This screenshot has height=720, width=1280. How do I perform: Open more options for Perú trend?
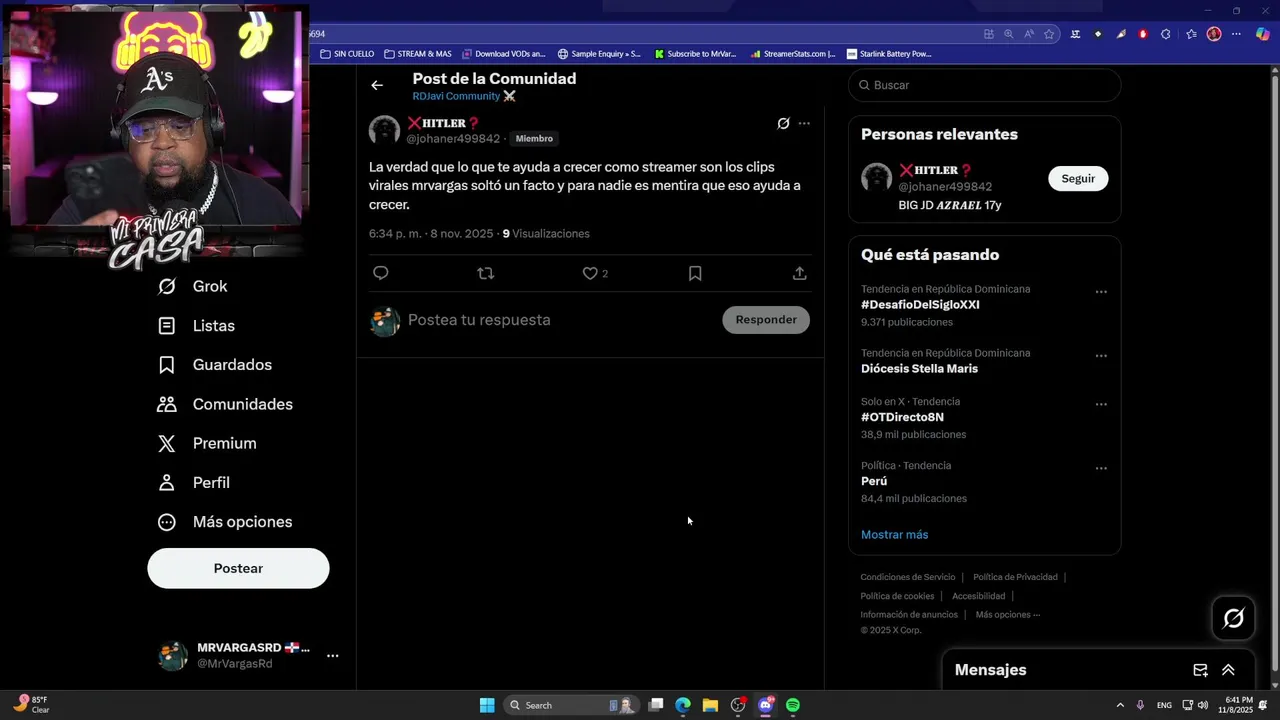point(1101,469)
